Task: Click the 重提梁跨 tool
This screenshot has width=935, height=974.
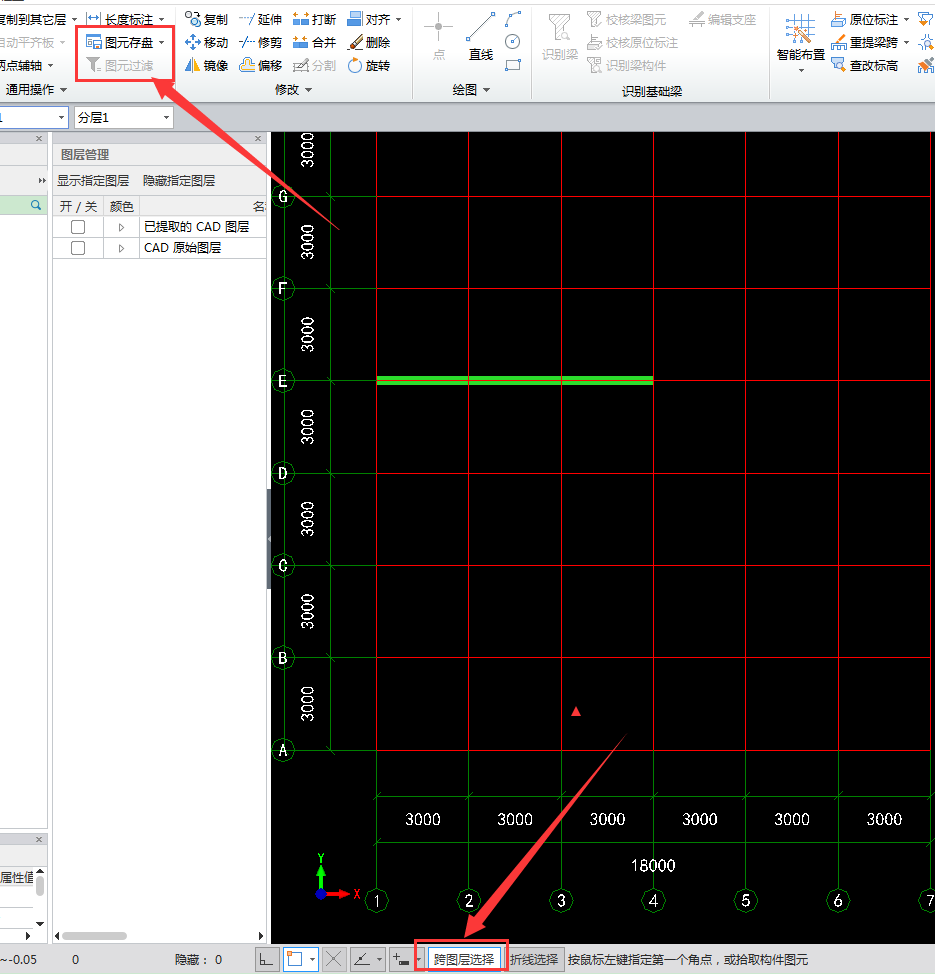Action: pyautogui.click(x=865, y=42)
